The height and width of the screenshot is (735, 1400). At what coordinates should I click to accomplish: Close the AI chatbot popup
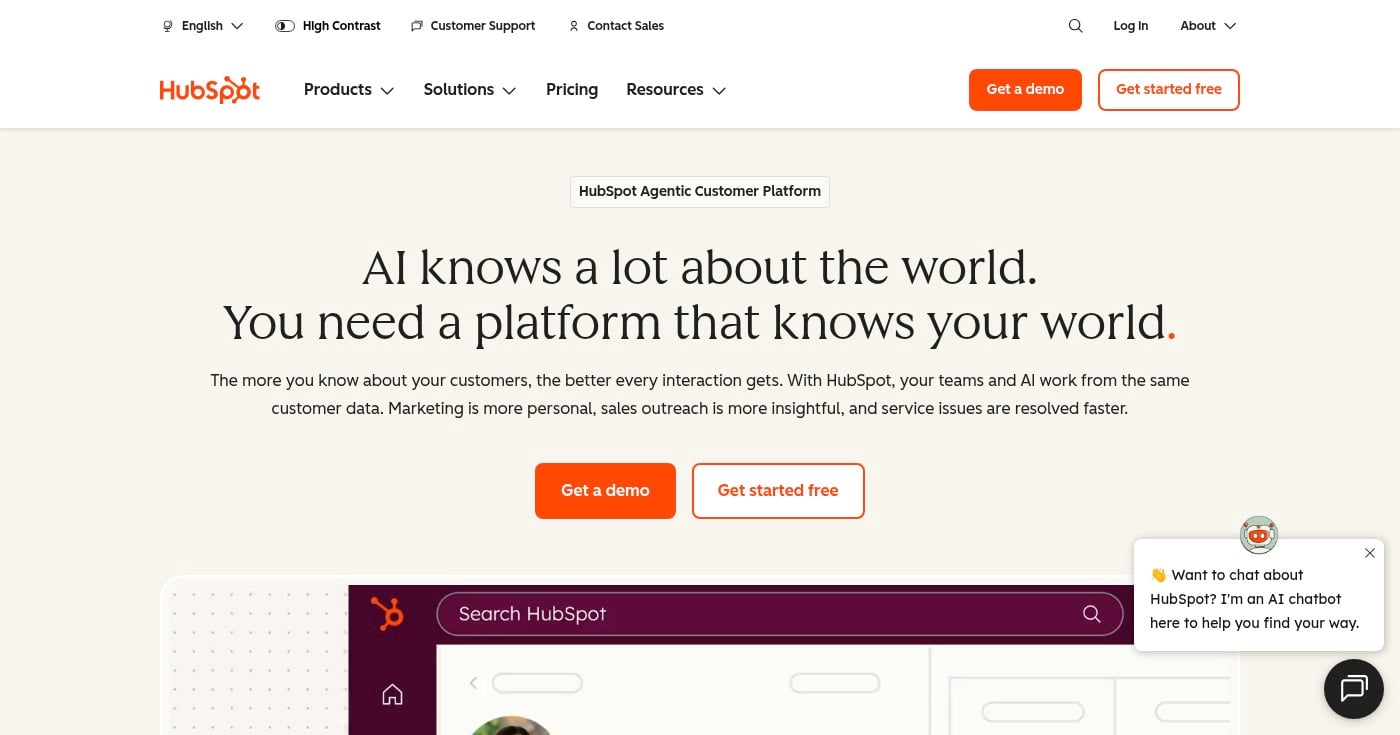pos(1370,553)
